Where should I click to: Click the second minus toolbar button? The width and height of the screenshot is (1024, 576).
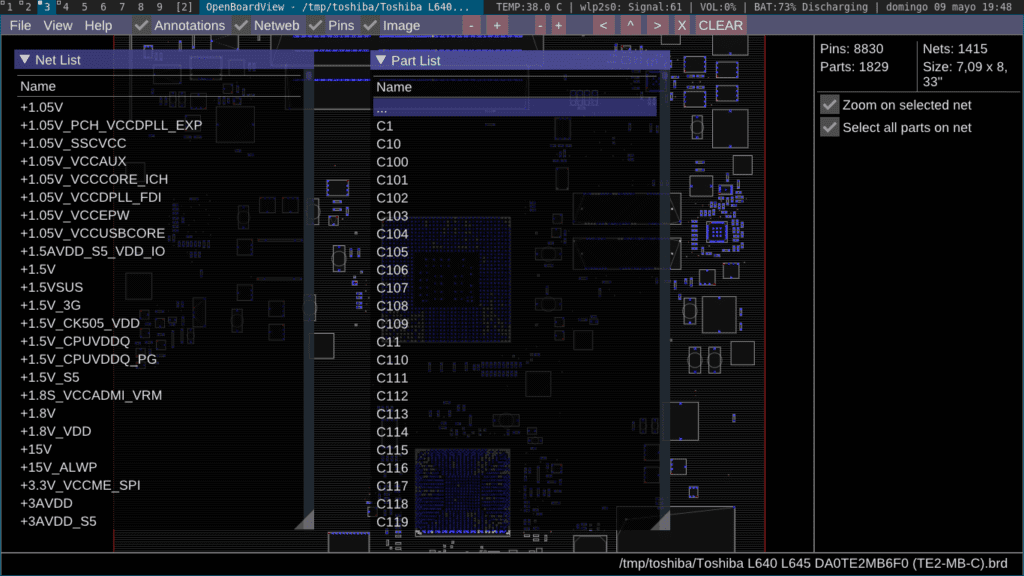click(539, 25)
